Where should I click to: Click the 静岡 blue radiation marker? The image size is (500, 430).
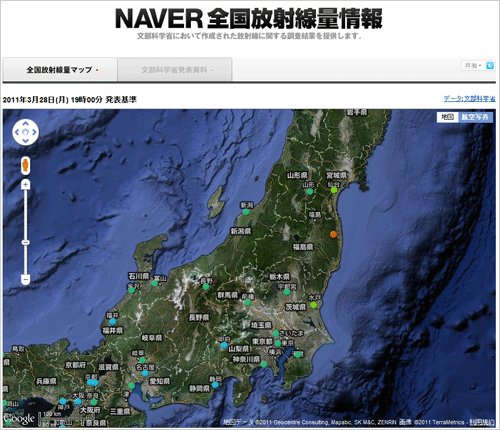pyautogui.click(x=215, y=385)
